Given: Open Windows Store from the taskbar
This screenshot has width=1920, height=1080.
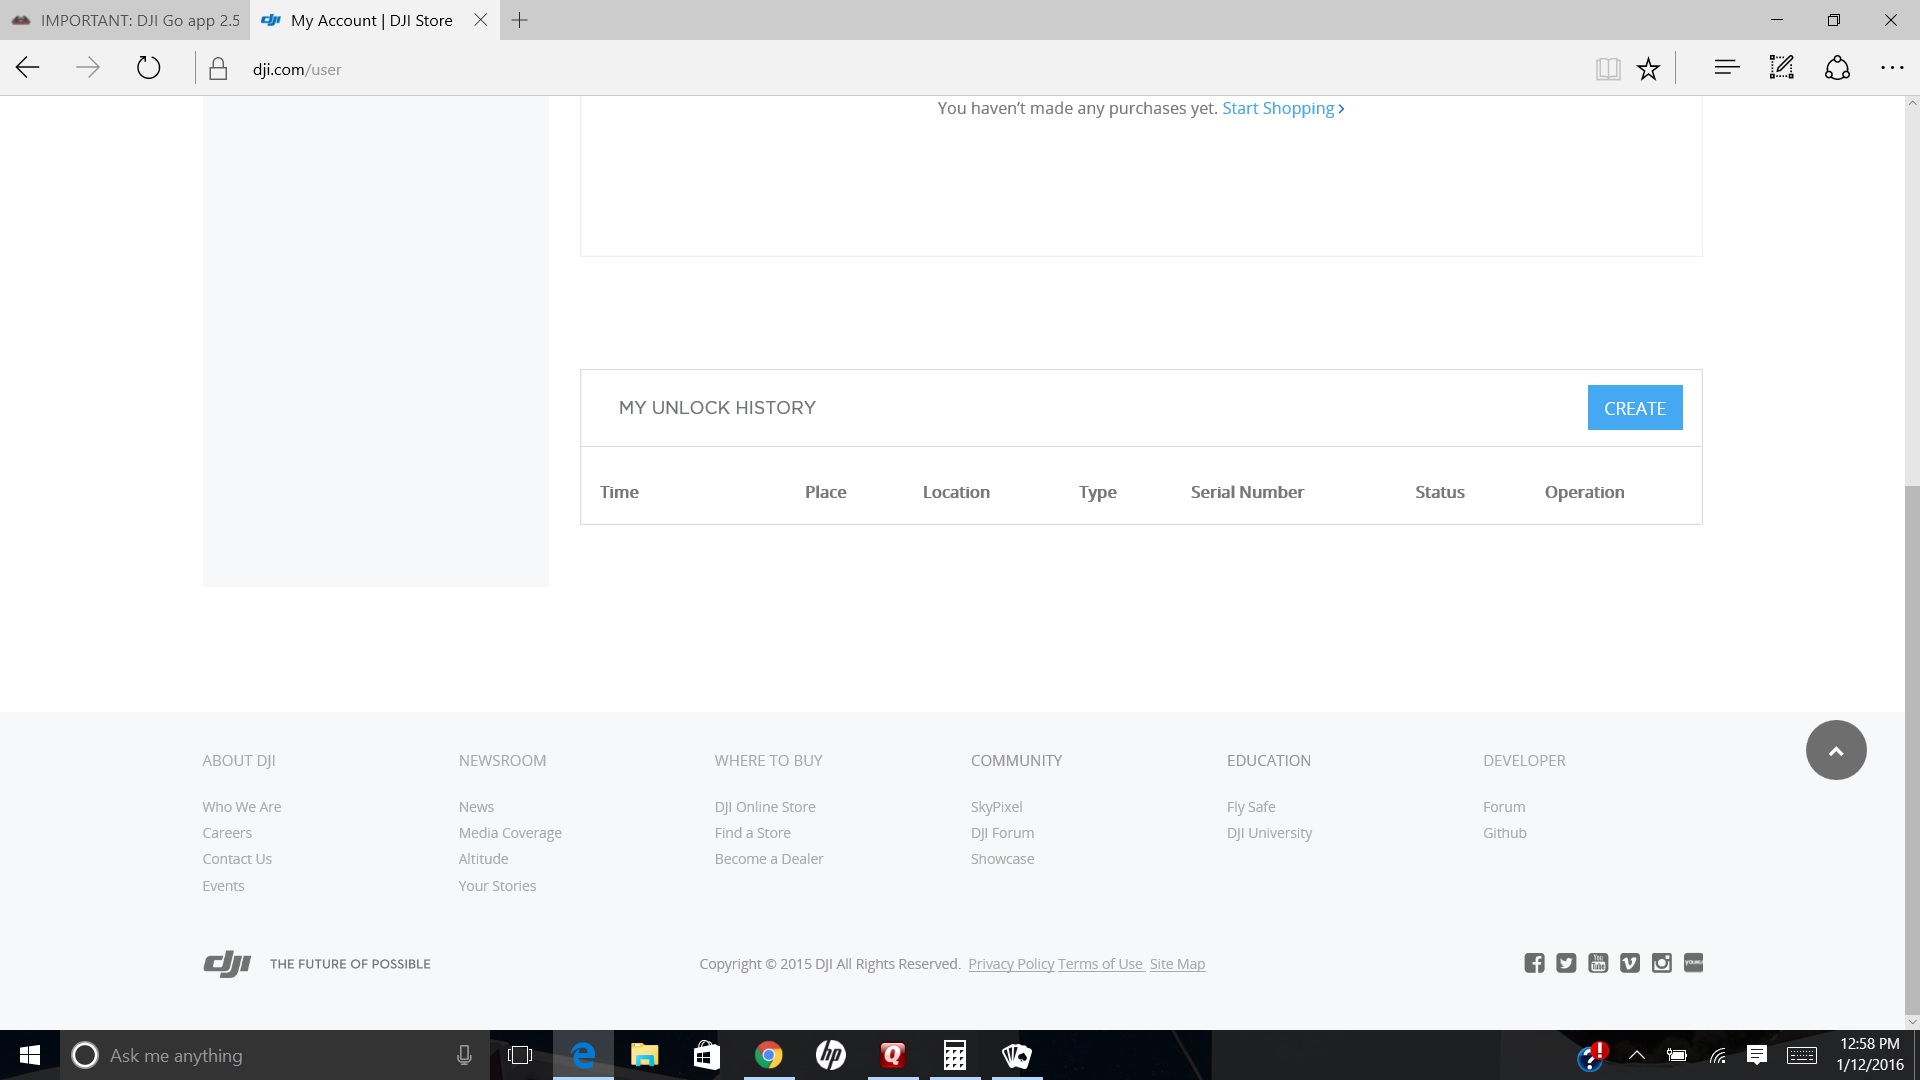Looking at the screenshot, I should [706, 1055].
